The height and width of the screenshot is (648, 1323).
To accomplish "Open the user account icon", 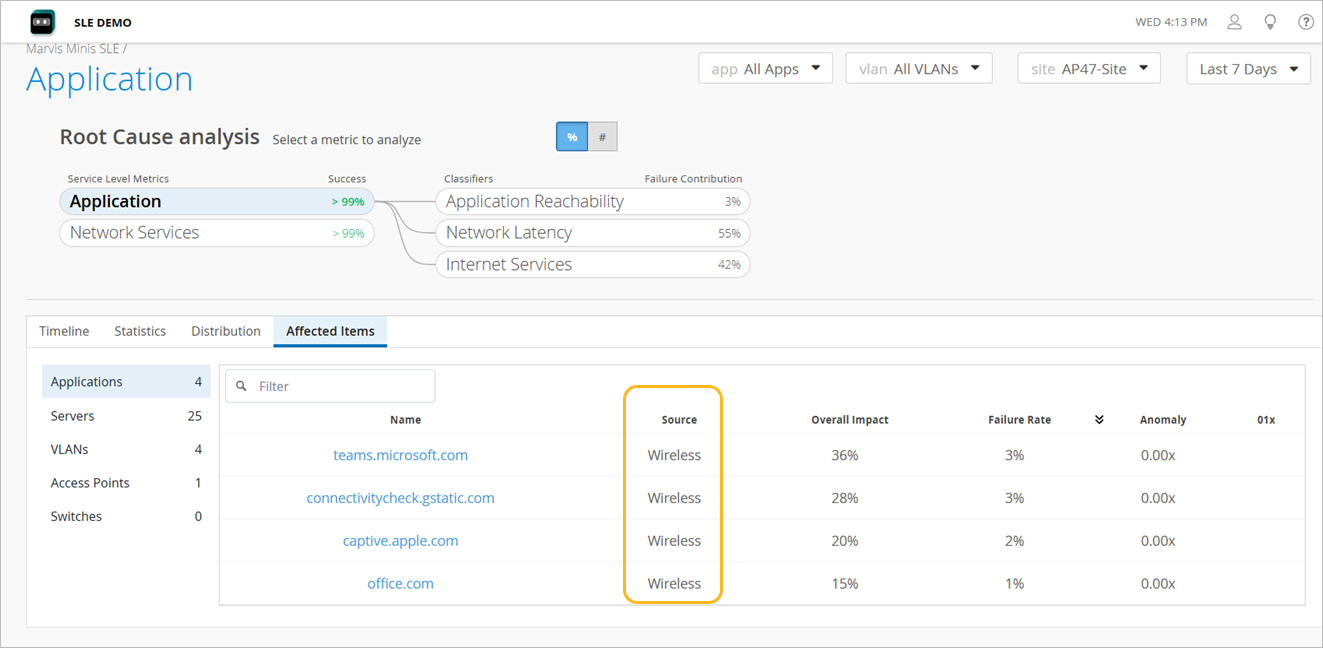I will point(1234,22).
